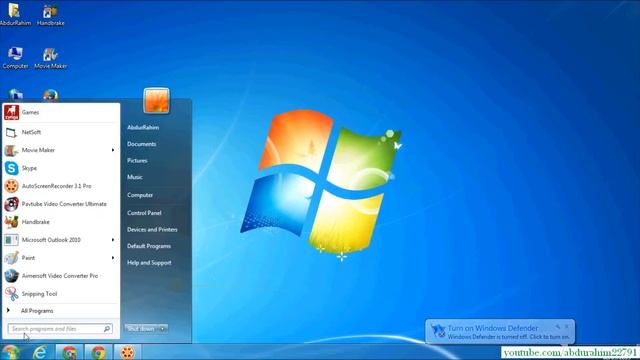Image resolution: width=640 pixels, height=360 pixels.
Task: Open Games from the Start menu
Action: (x=61, y=112)
